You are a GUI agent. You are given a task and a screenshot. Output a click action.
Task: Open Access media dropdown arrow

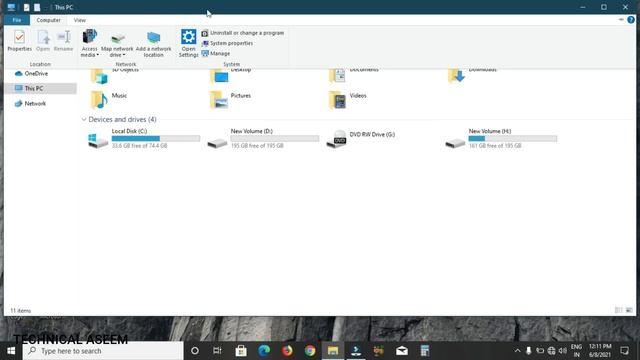point(98,55)
